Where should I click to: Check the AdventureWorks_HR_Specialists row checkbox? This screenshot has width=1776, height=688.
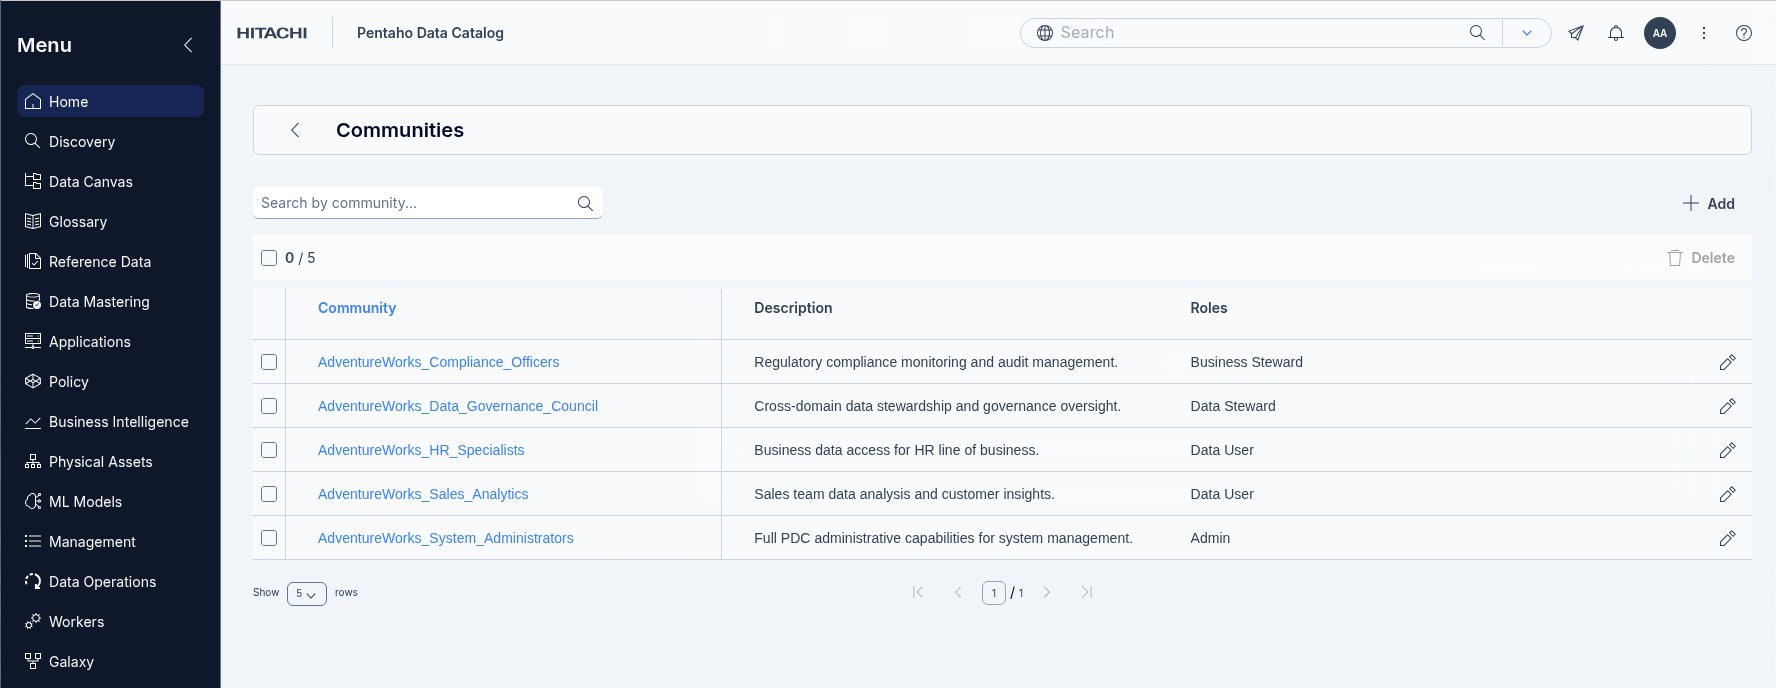[269, 450]
